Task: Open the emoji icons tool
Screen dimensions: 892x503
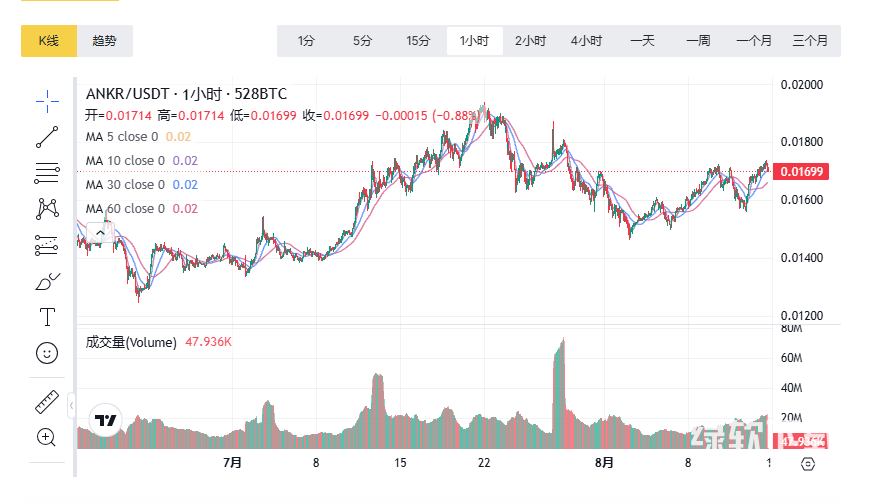Action: (47, 353)
